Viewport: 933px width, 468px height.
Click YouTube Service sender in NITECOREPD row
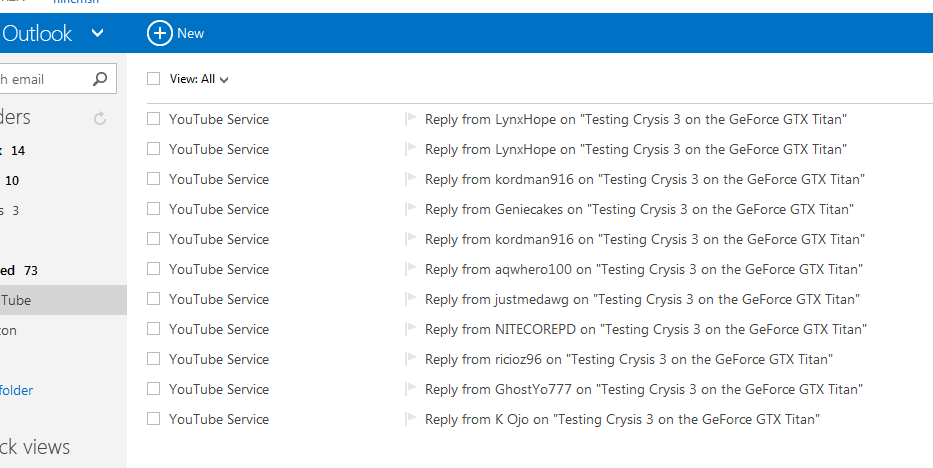point(219,329)
